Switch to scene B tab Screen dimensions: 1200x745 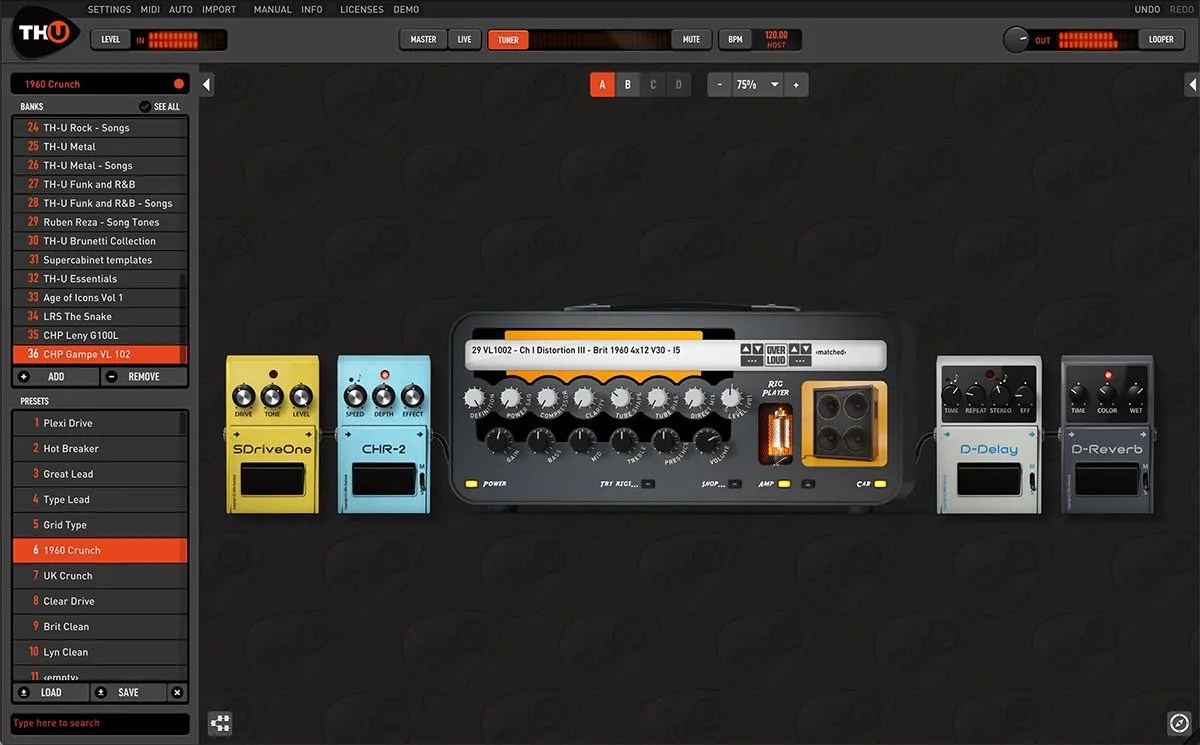point(628,85)
